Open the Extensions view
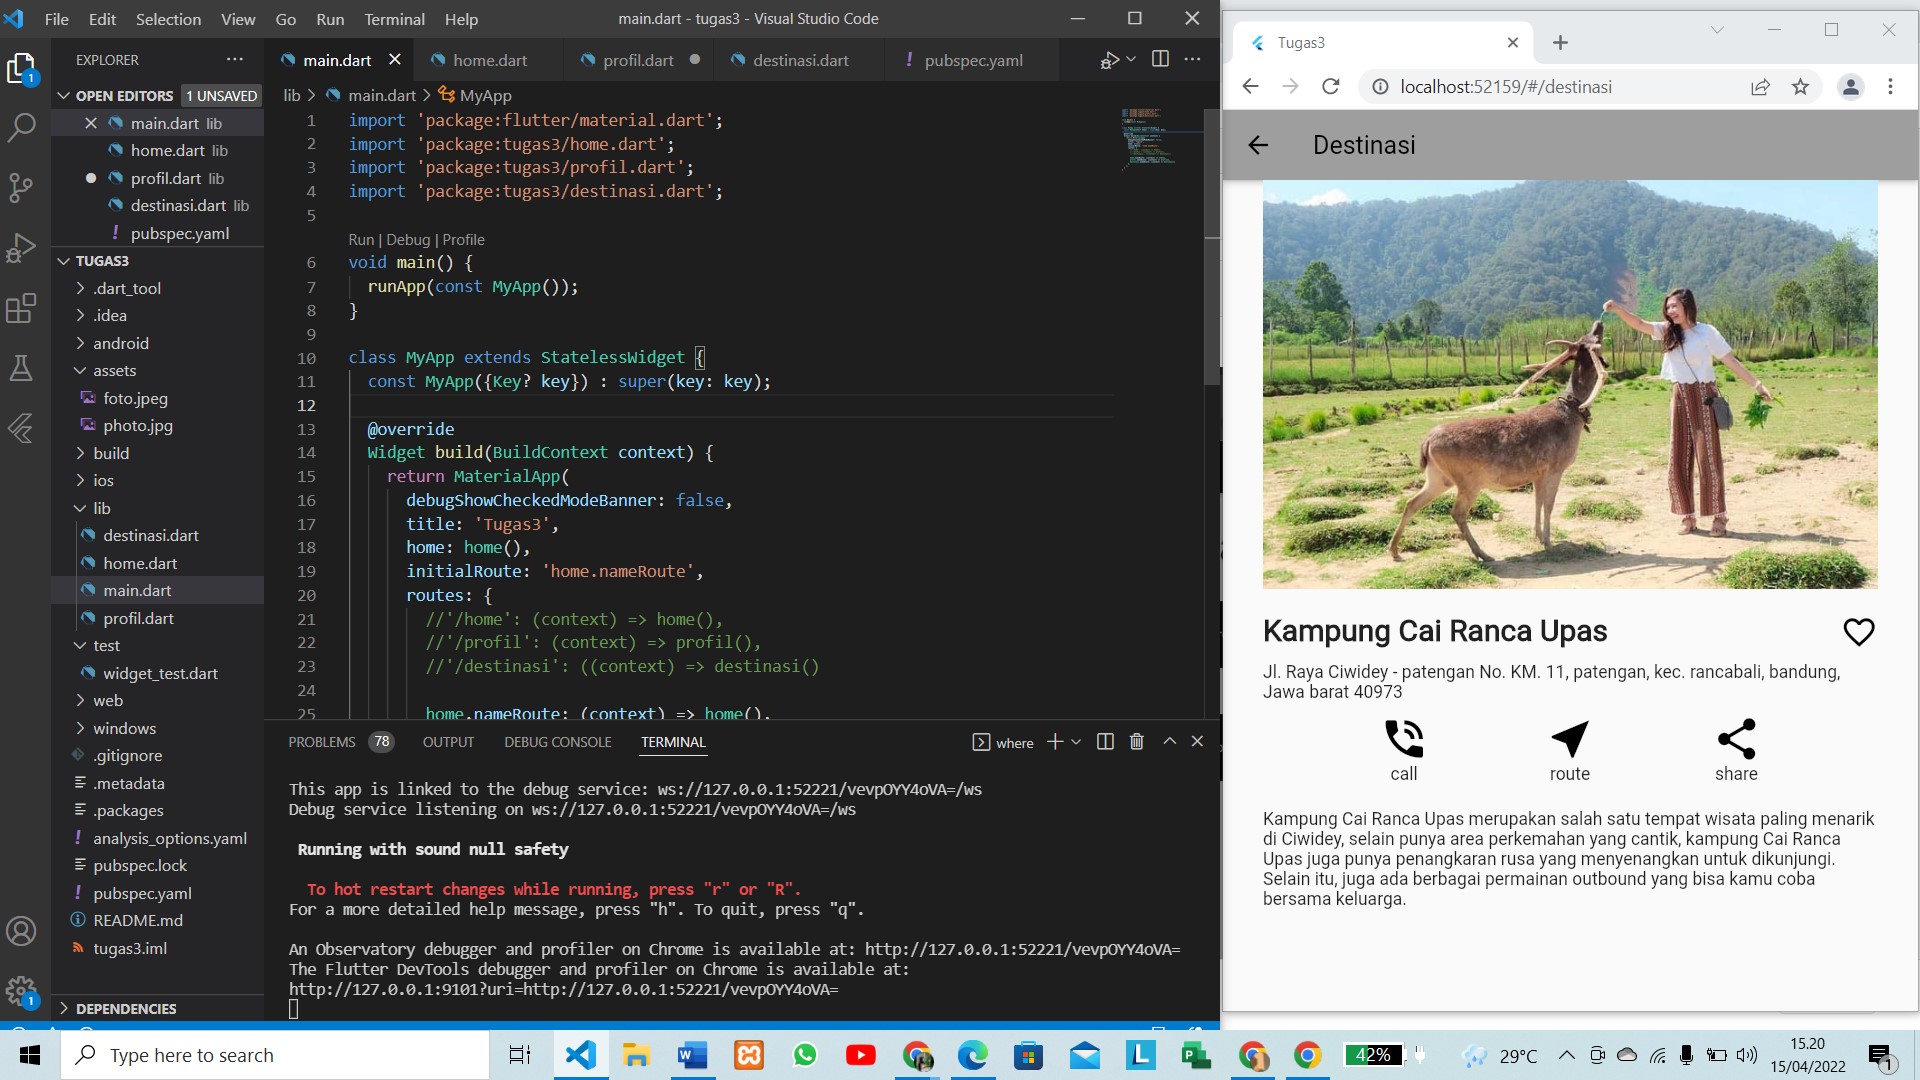1920x1080 pixels. coord(21,309)
